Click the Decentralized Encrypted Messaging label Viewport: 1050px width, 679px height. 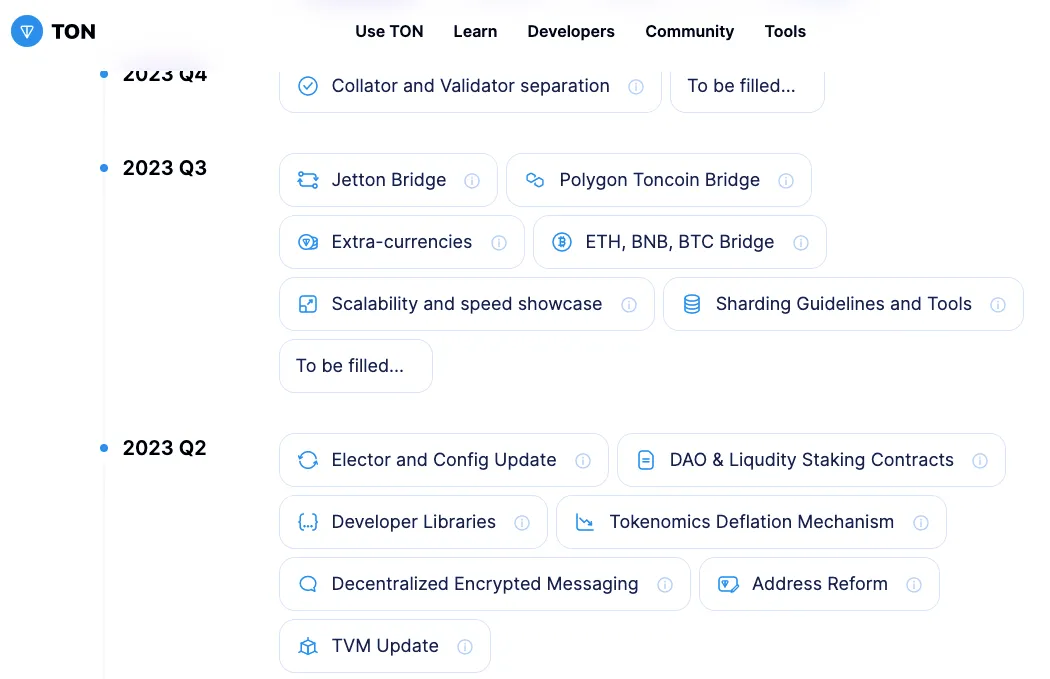coord(485,584)
